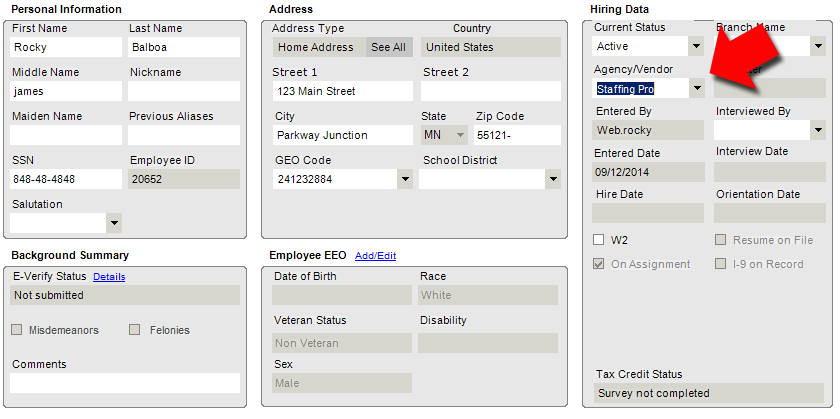Viewport: 840px width, 419px height.
Task: Select the Survey not completed tax credit field
Action: click(x=709, y=393)
